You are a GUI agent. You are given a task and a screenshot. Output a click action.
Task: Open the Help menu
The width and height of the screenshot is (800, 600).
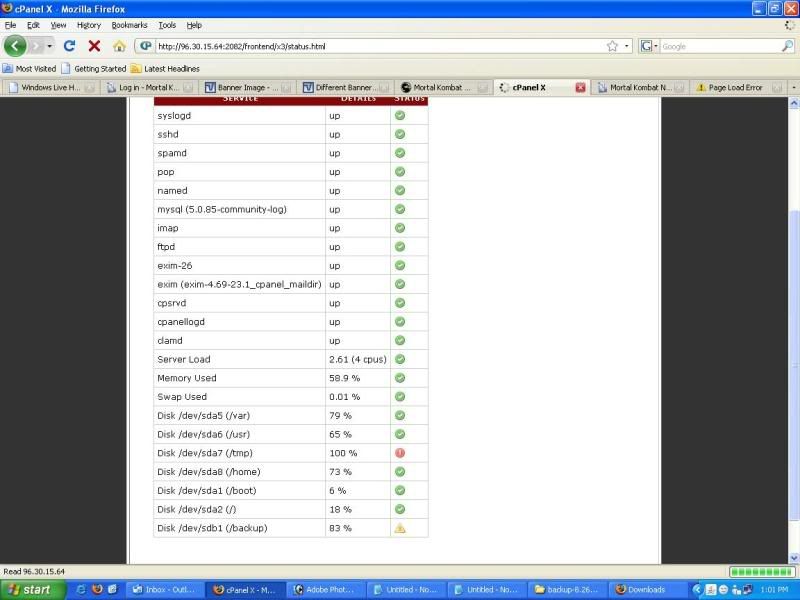tap(194, 25)
